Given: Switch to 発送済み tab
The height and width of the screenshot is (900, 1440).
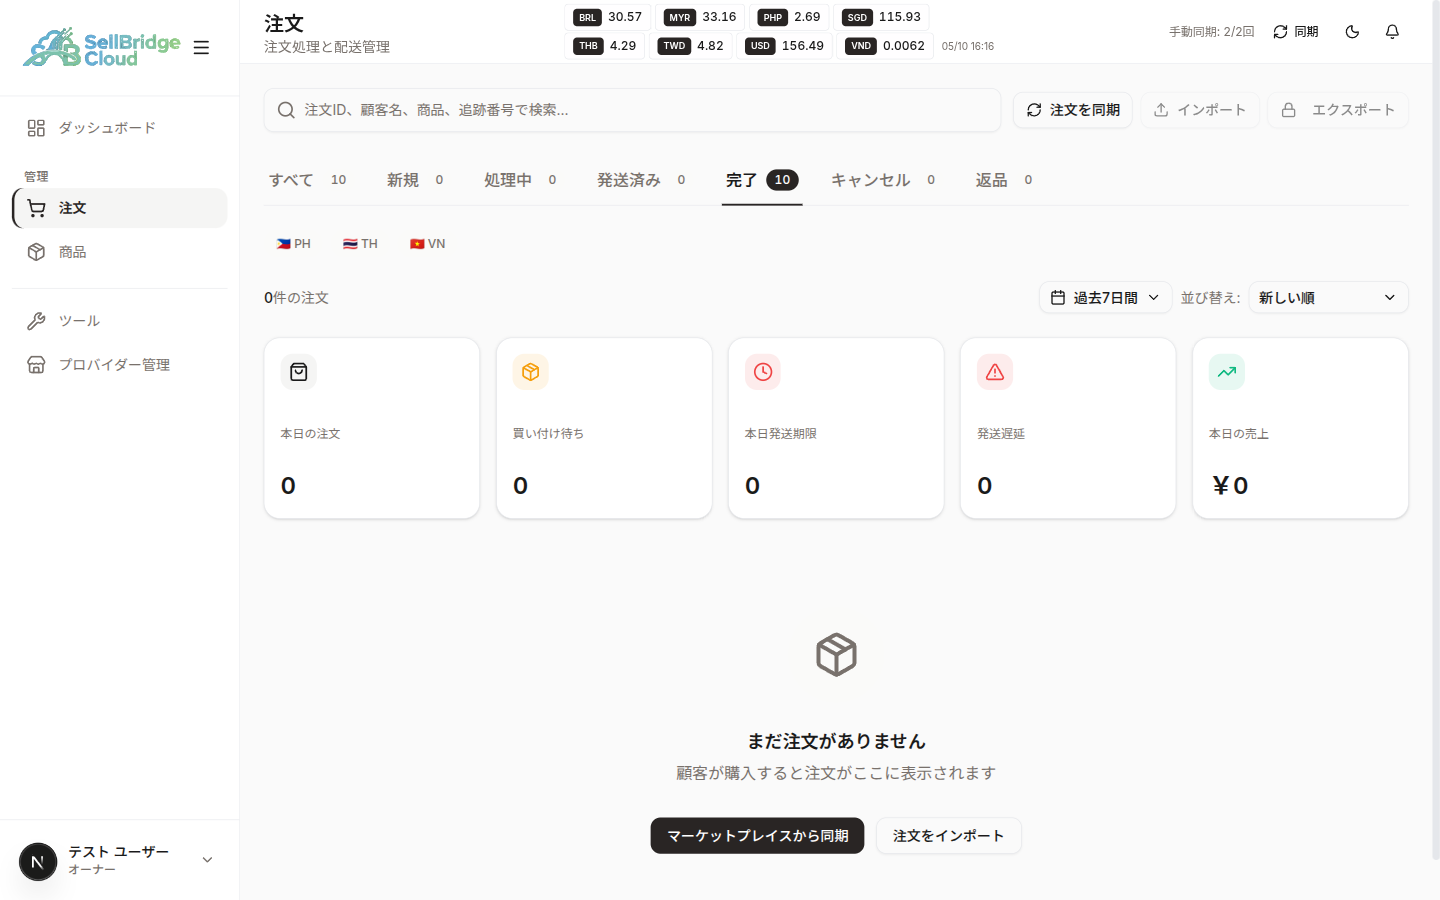Looking at the screenshot, I should [641, 180].
